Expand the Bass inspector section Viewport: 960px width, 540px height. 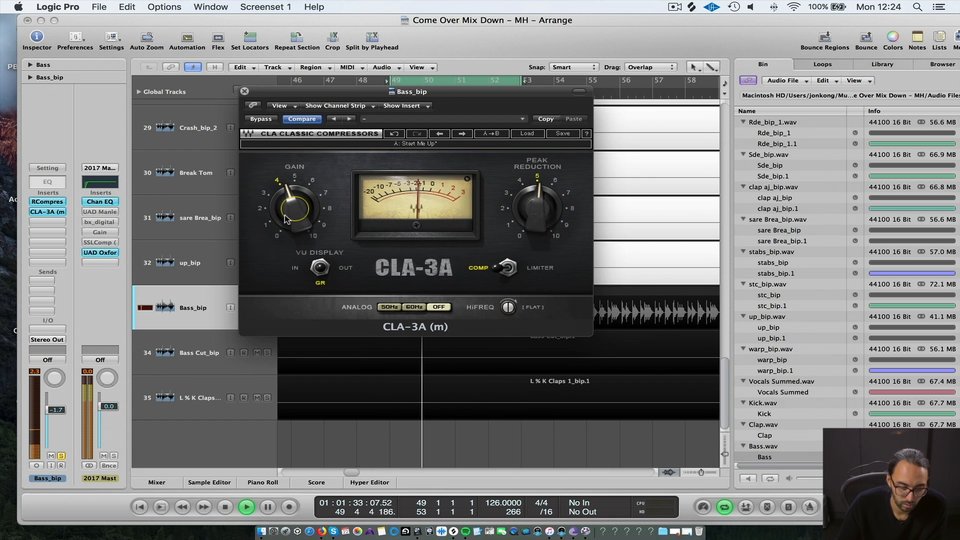(x=29, y=64)
